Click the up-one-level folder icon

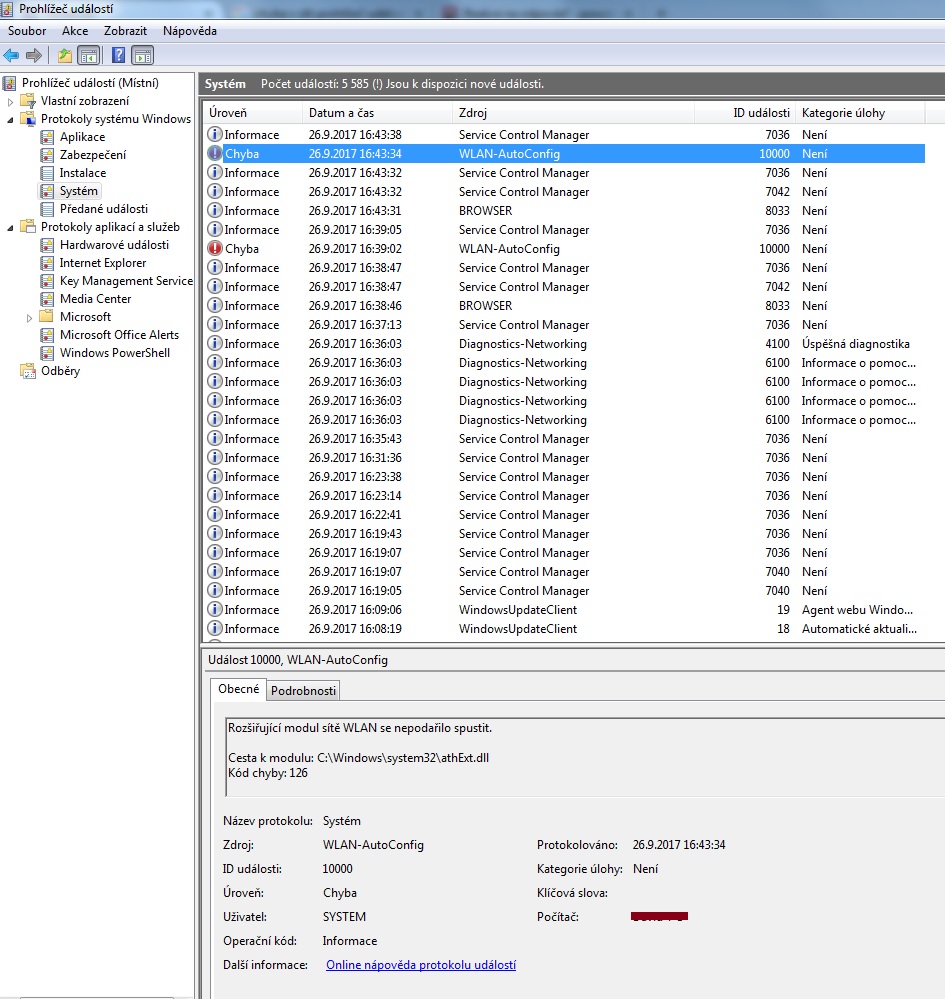65,55
